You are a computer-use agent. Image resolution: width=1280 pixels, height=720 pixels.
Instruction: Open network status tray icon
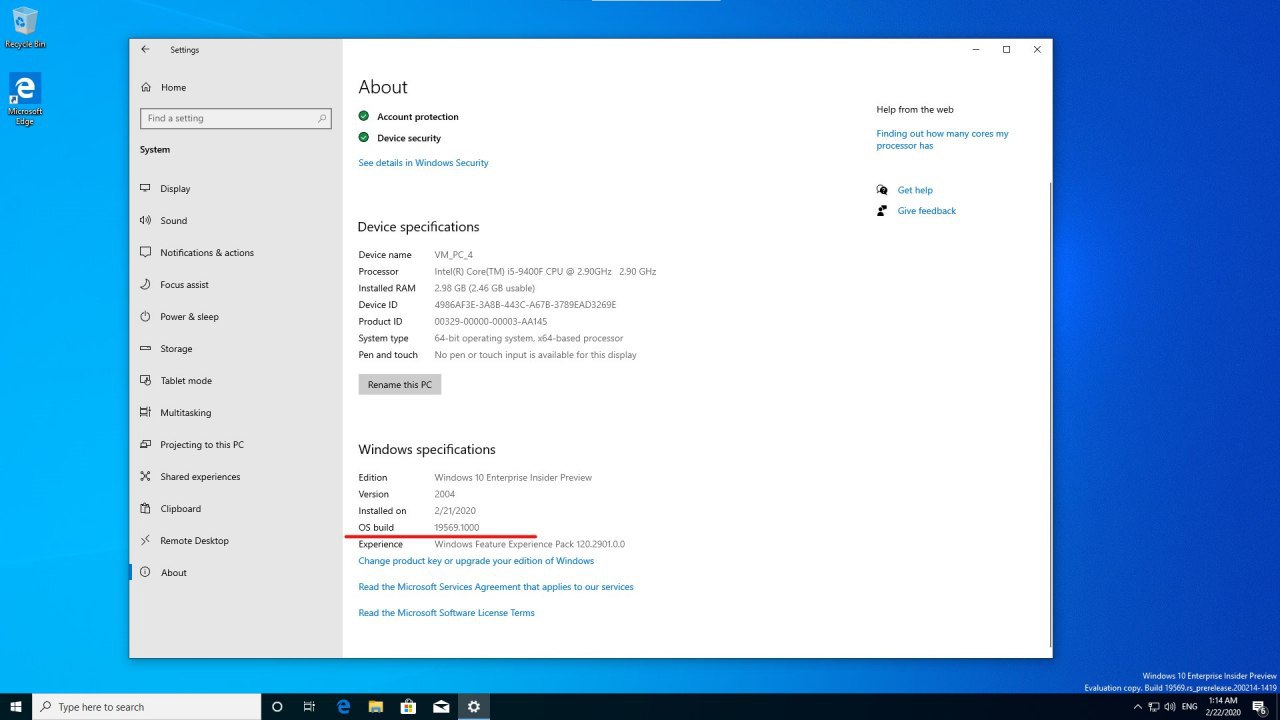[x=1153, y=707]
